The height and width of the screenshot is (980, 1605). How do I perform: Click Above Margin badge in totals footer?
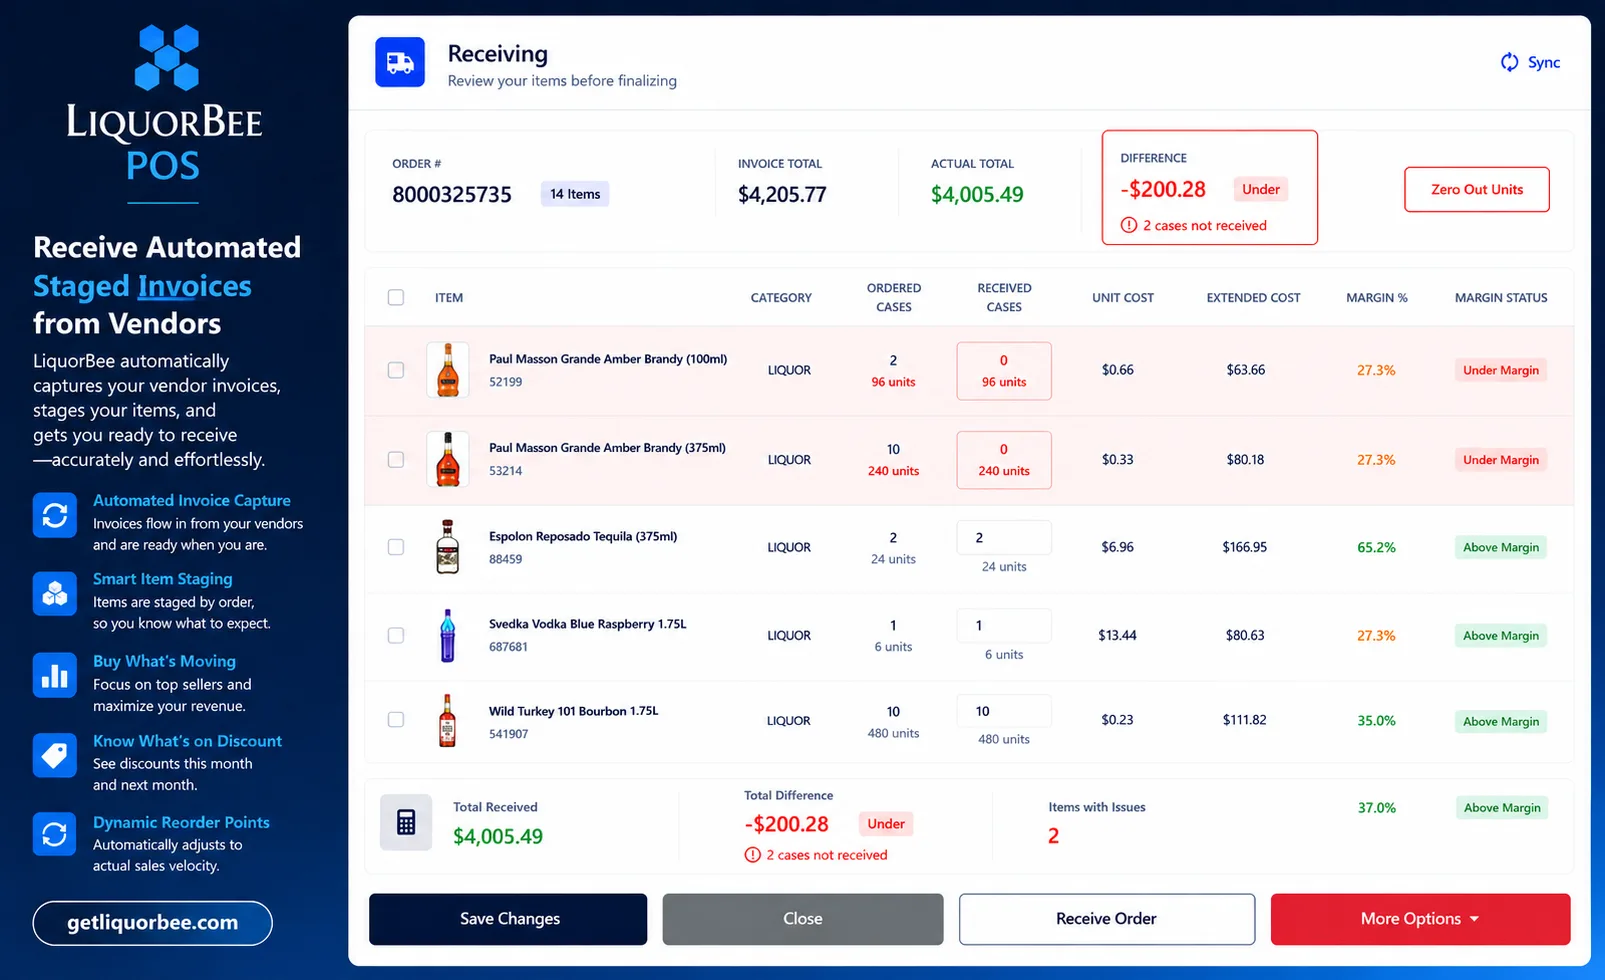click(x=1502, y=808)
